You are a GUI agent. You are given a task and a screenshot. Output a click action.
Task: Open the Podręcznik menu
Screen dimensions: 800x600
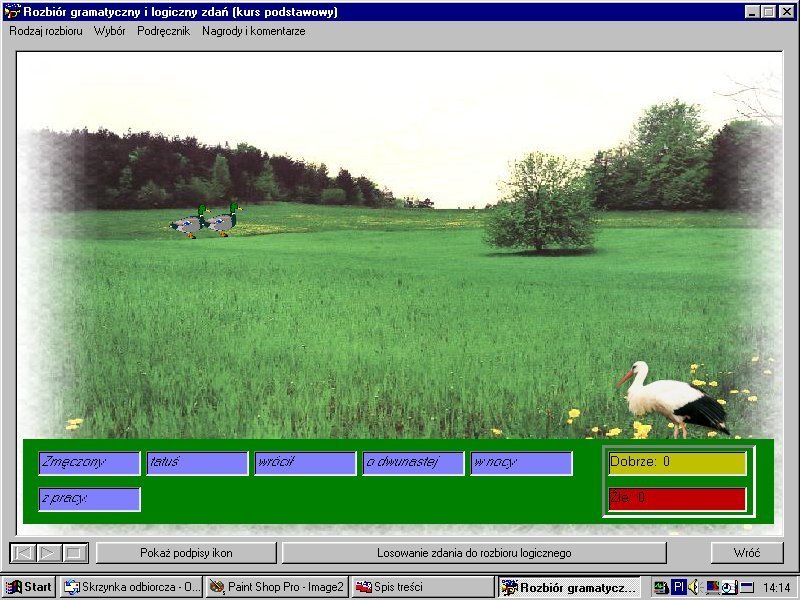pos(163,31)
